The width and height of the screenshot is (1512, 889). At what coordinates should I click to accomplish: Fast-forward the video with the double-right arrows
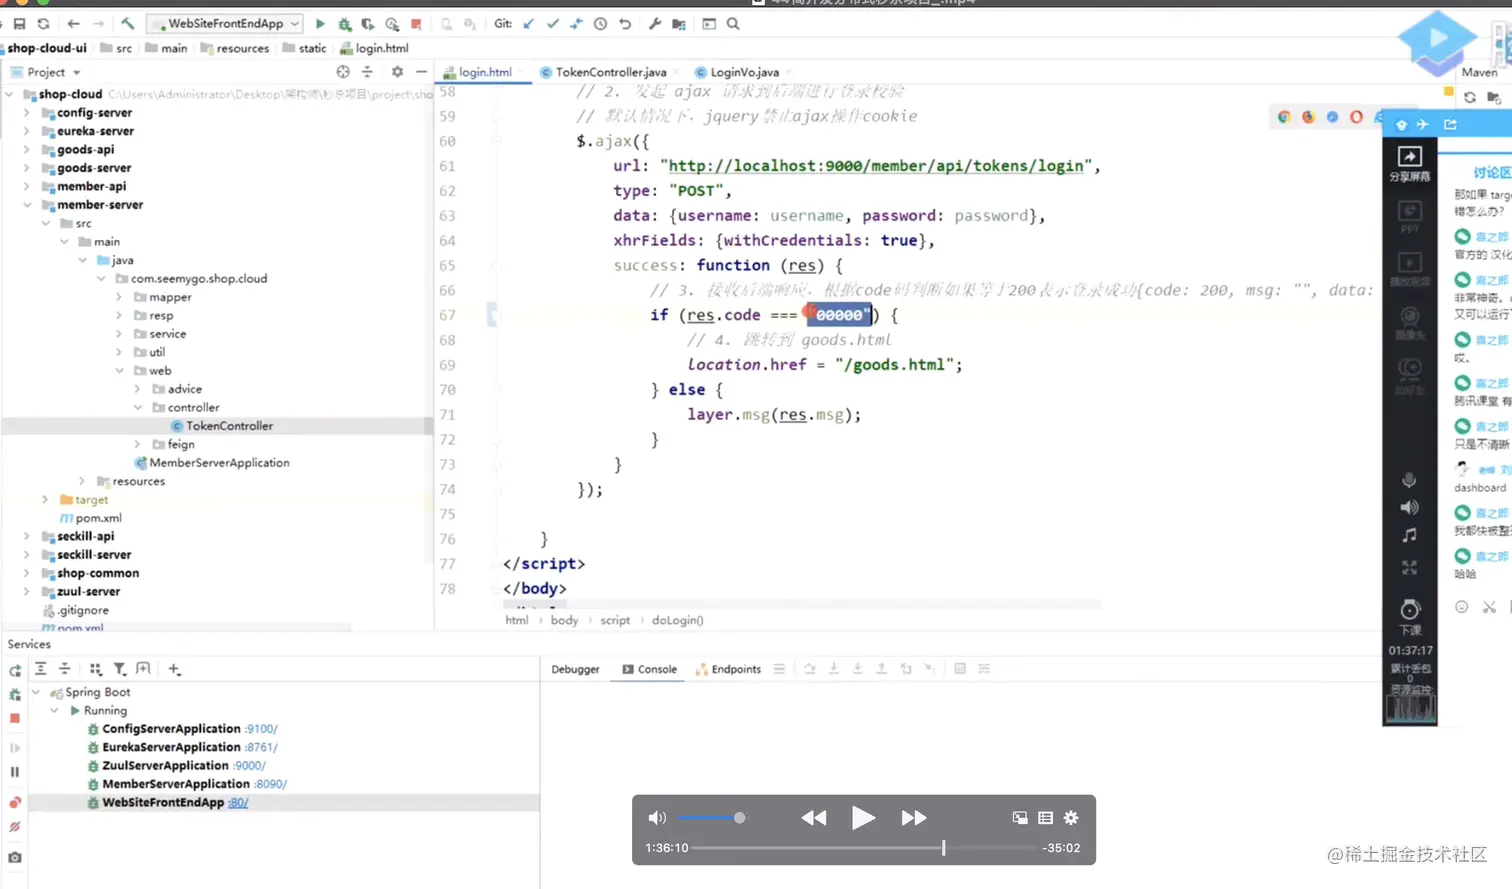click(914, 818)
